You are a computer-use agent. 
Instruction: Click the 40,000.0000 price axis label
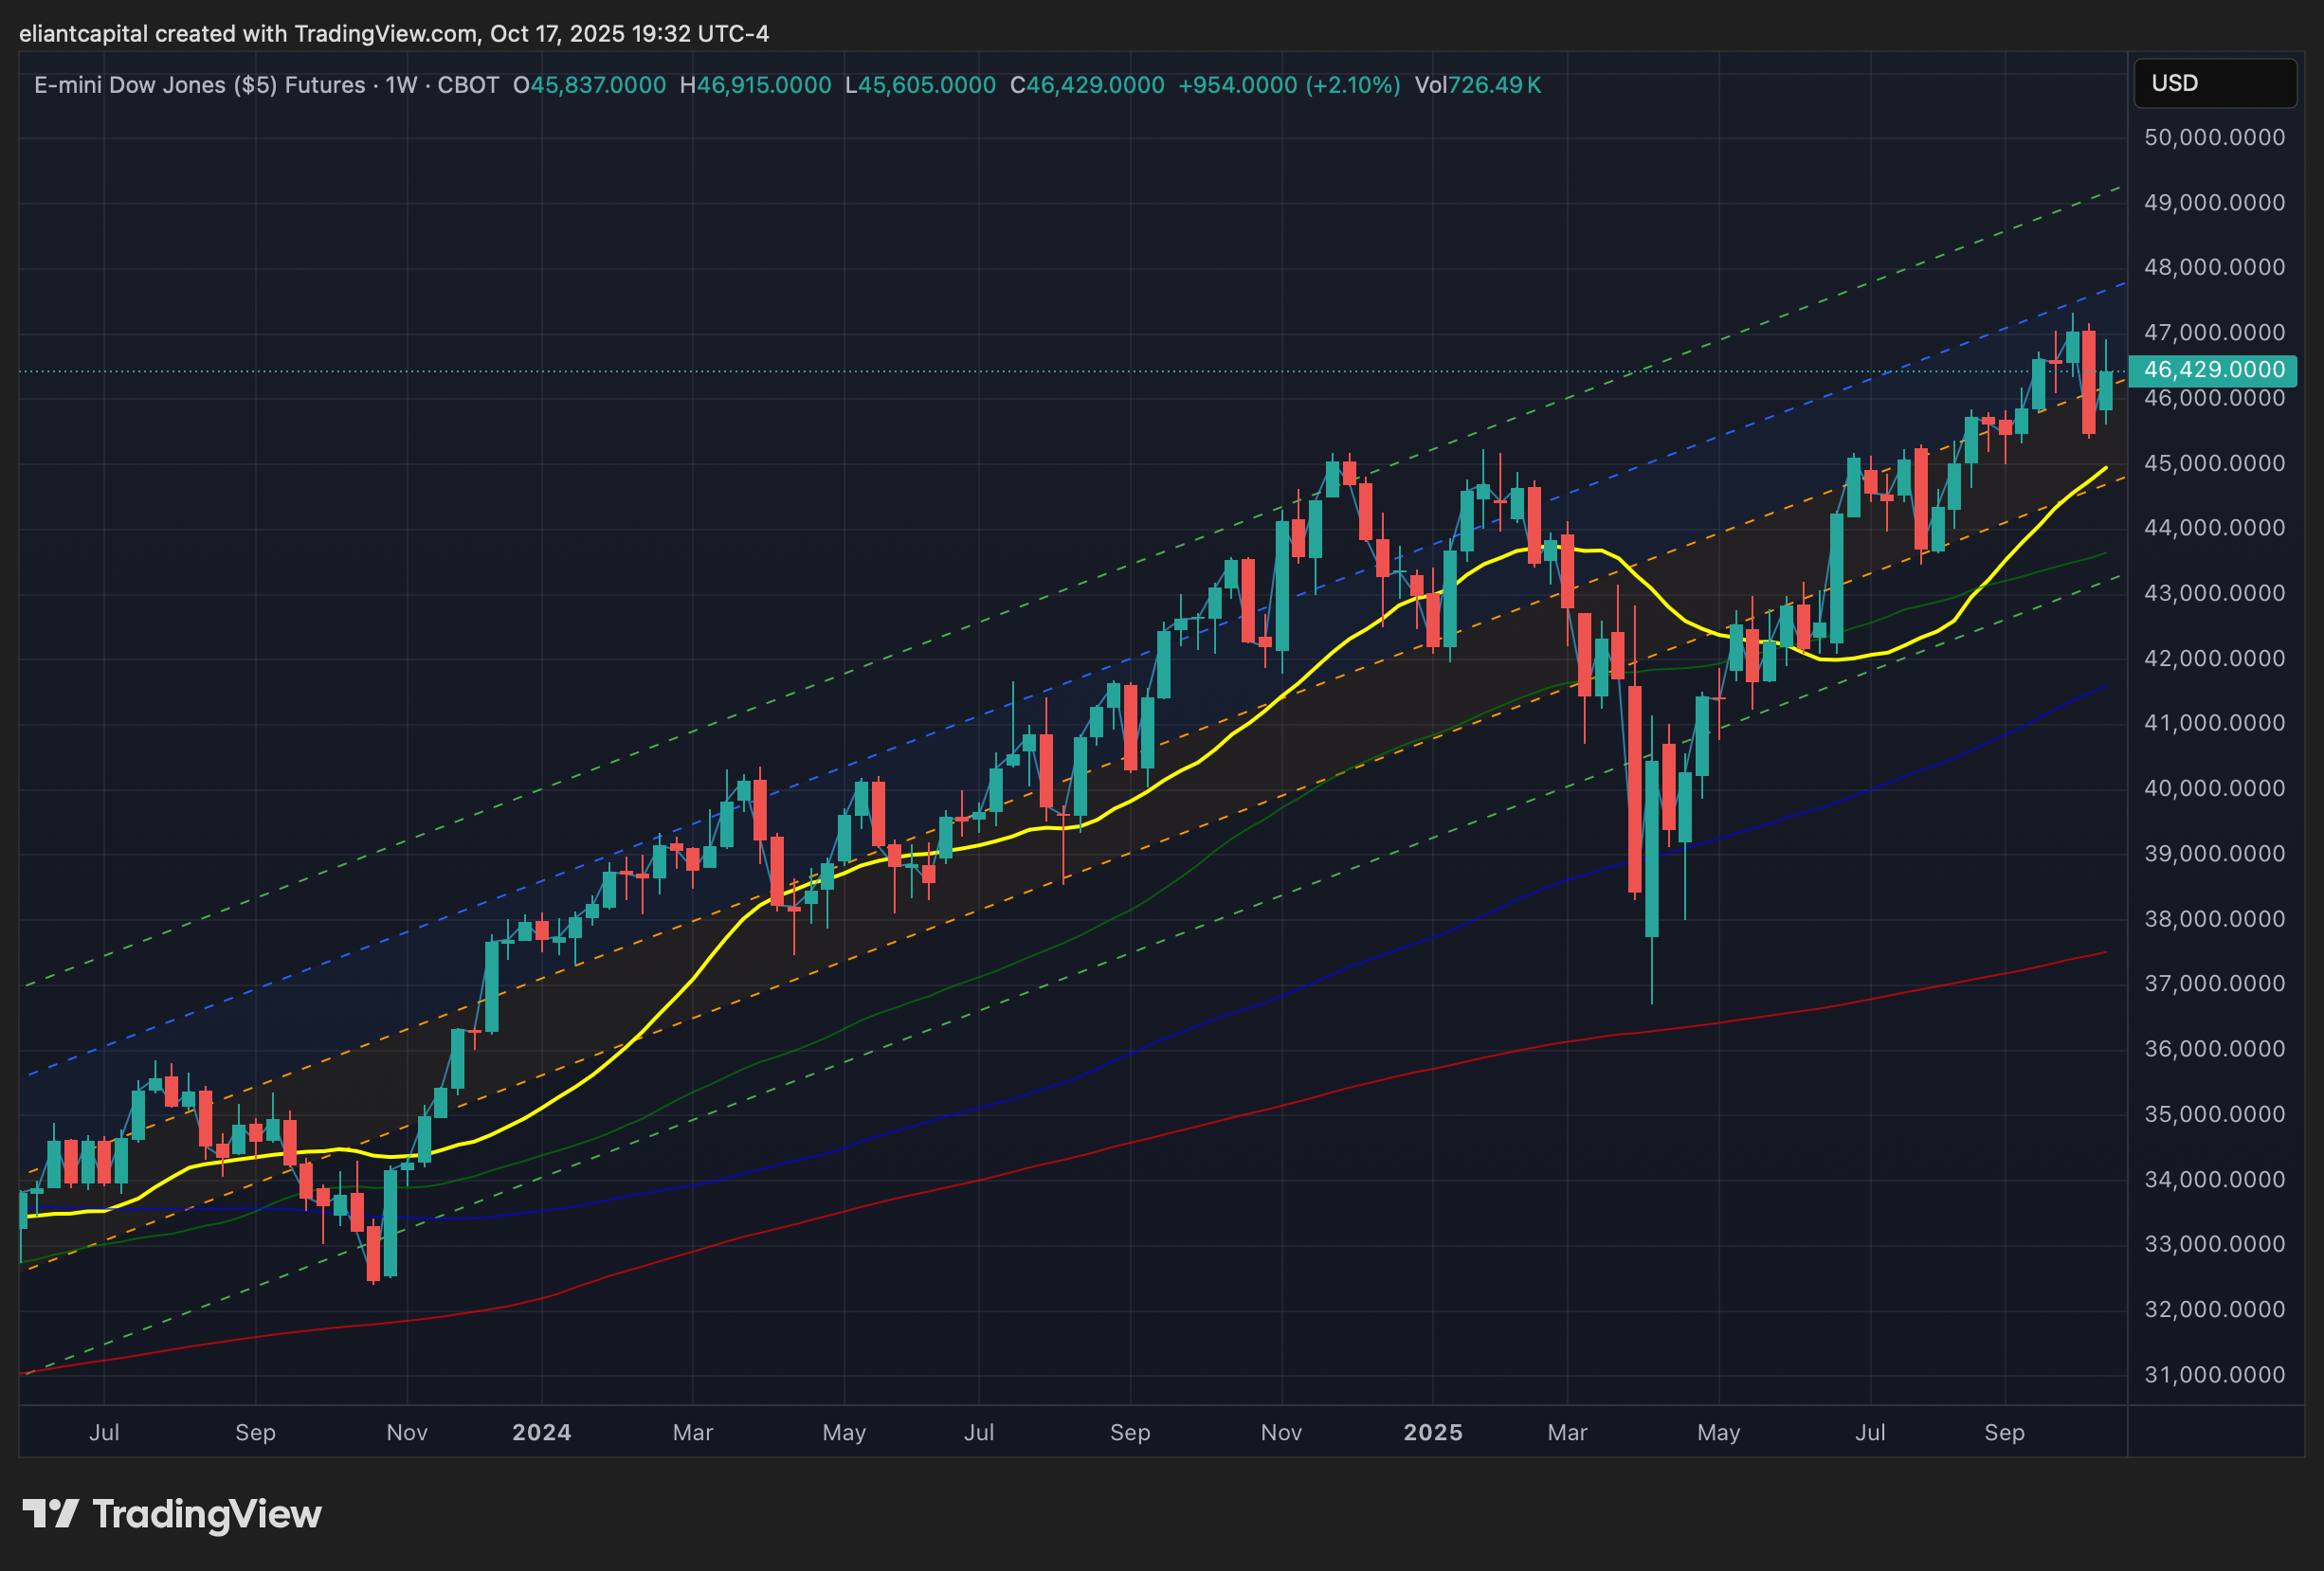click(x=2214, y=788)
